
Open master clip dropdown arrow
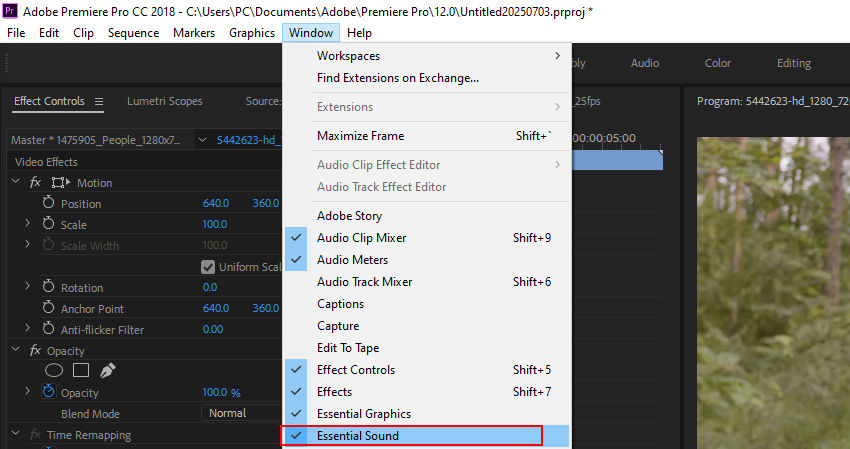[202, 140]
